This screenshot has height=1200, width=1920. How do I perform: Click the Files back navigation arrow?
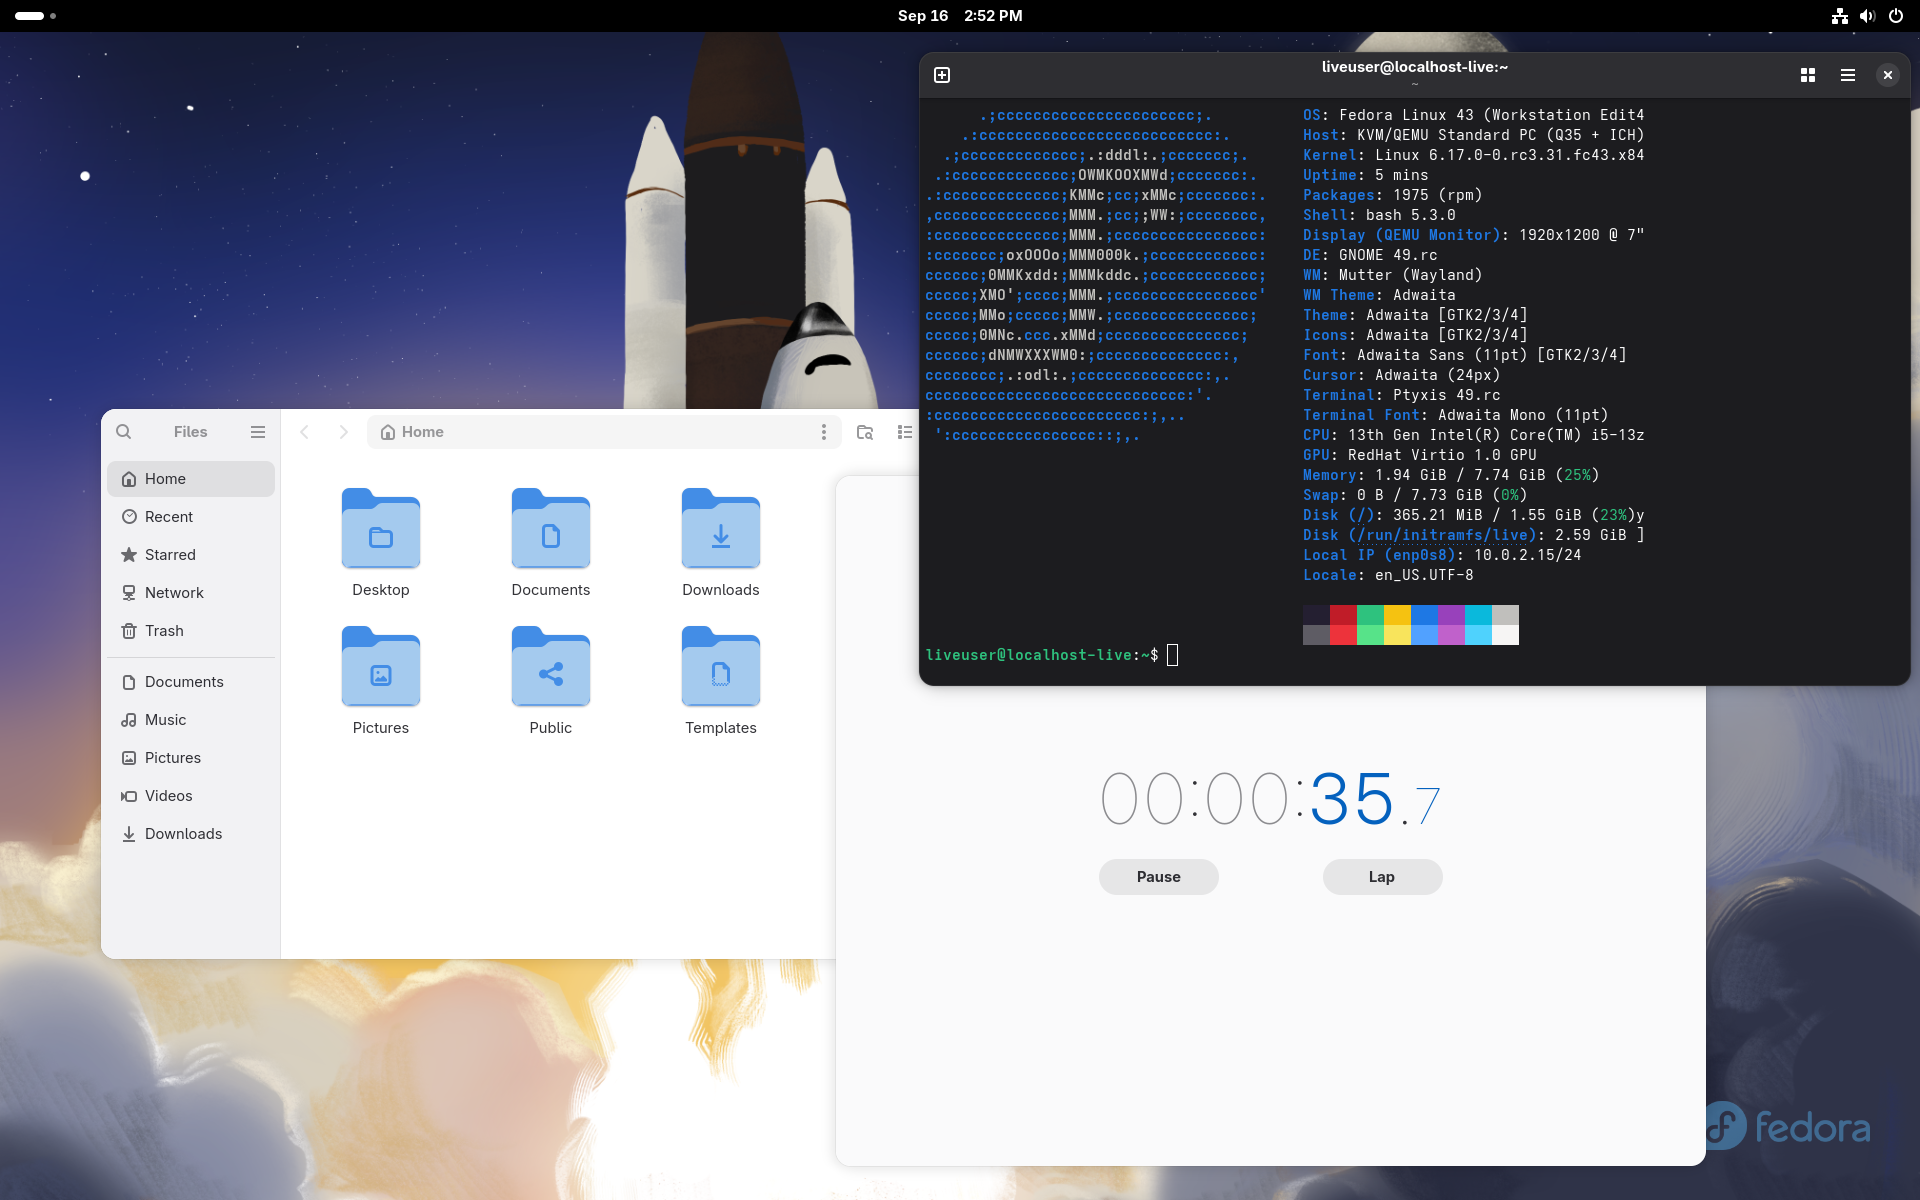click(304, 431)
